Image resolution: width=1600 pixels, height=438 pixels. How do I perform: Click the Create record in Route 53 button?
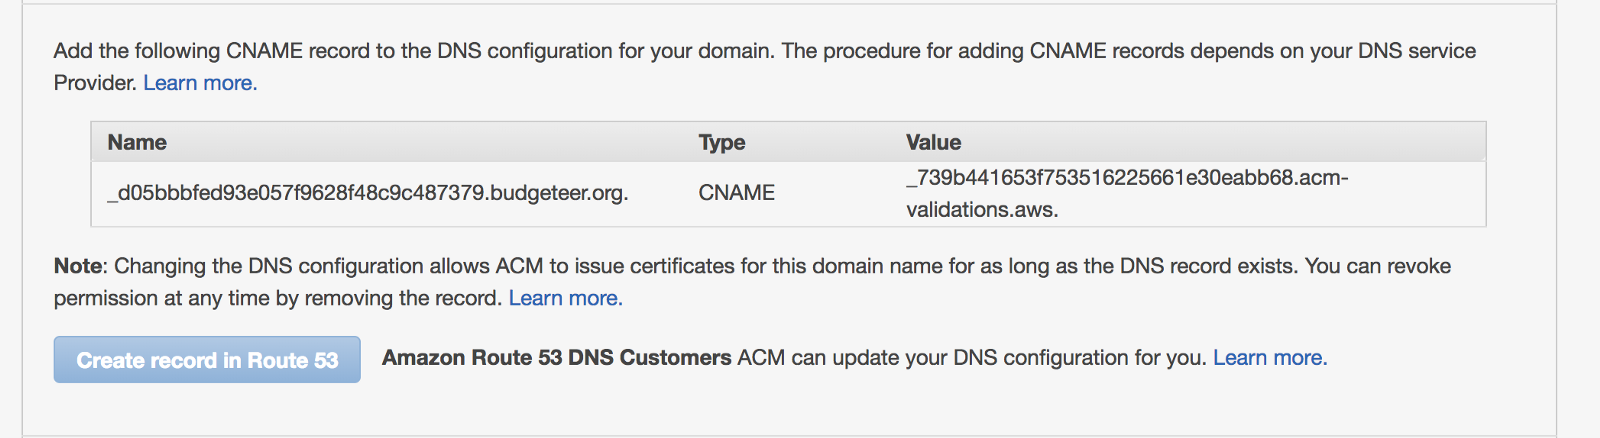click(207, 360)
